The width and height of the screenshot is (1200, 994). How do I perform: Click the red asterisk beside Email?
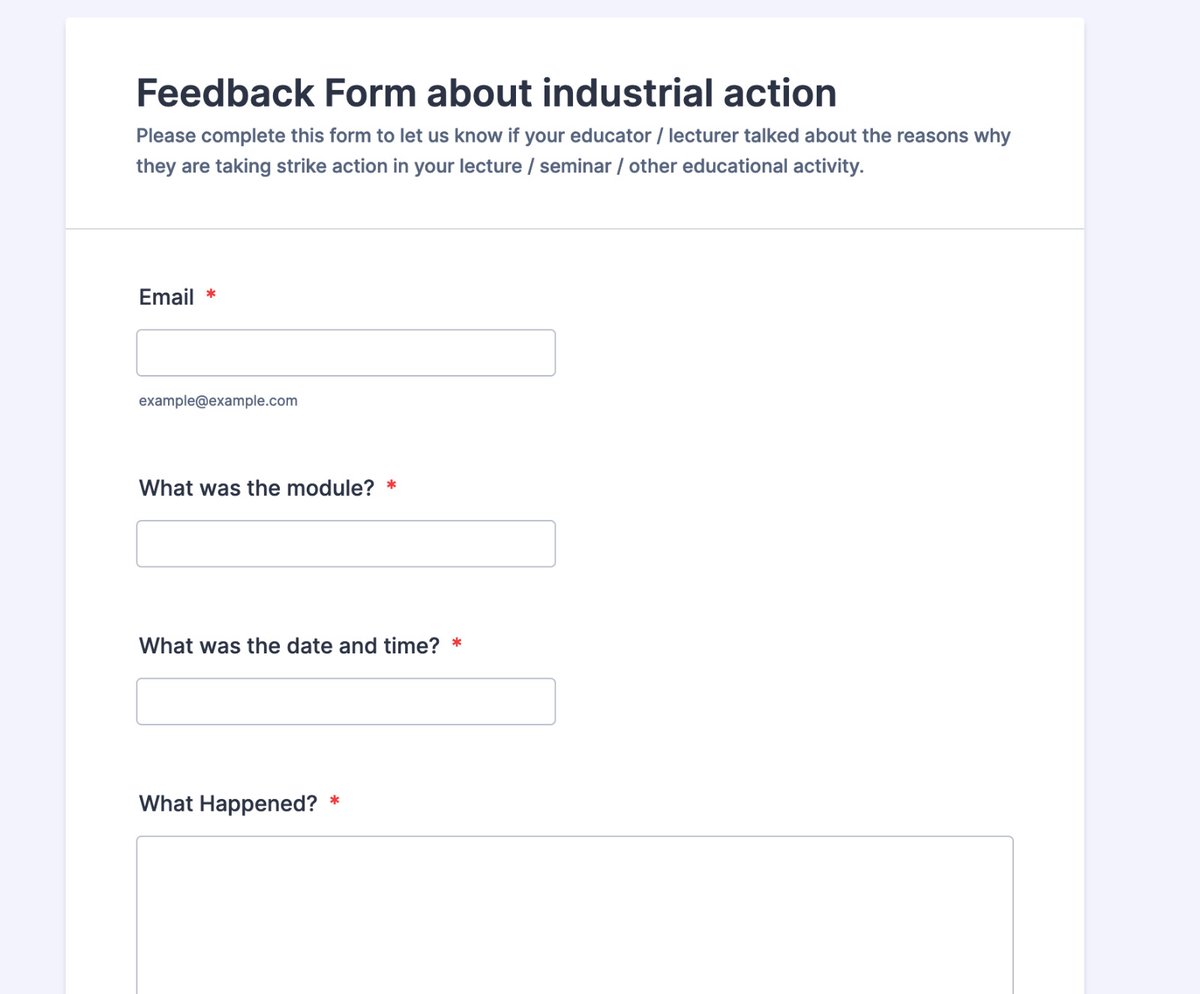[x=211, y=296]
